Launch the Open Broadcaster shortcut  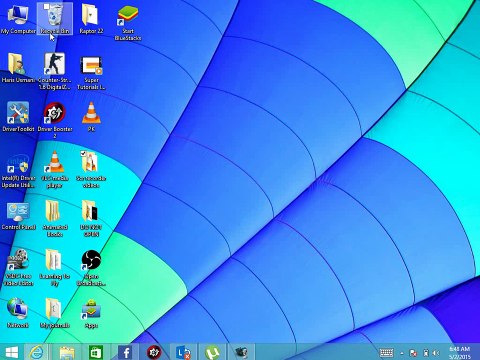point(91,267)
